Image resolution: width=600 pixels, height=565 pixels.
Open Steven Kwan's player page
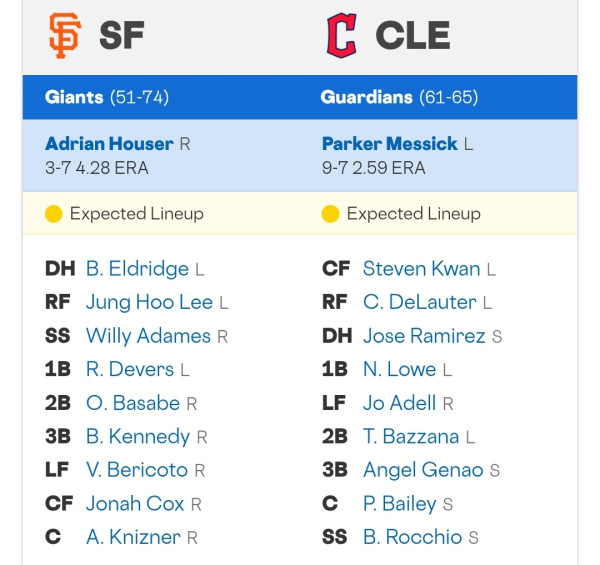point(422,269)
